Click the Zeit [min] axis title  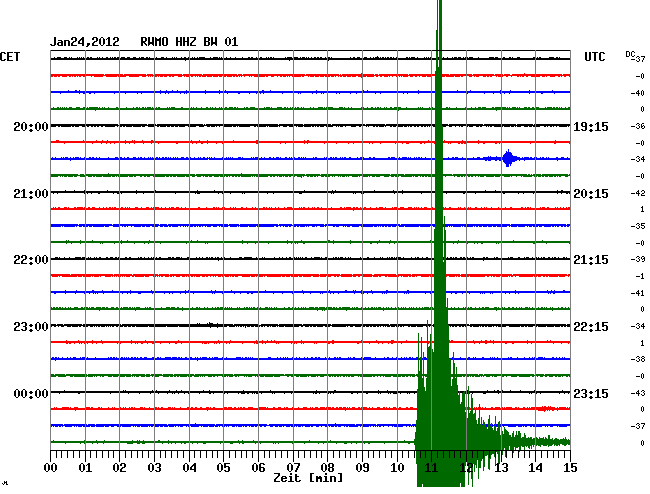coord(308,478)
